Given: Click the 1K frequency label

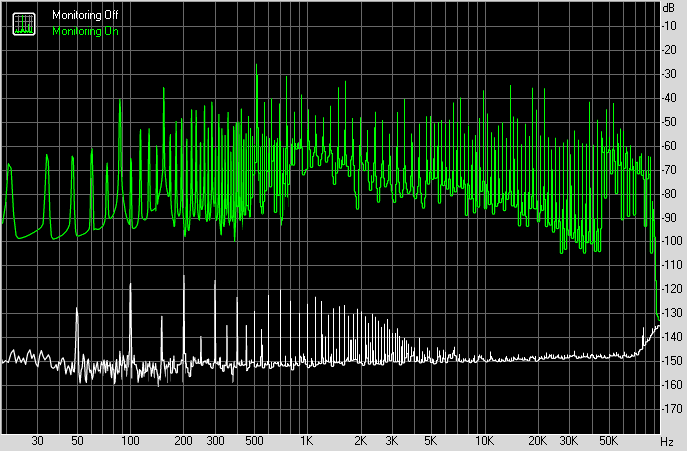Looking at the screenshot, I should click(x=307, y=440).
